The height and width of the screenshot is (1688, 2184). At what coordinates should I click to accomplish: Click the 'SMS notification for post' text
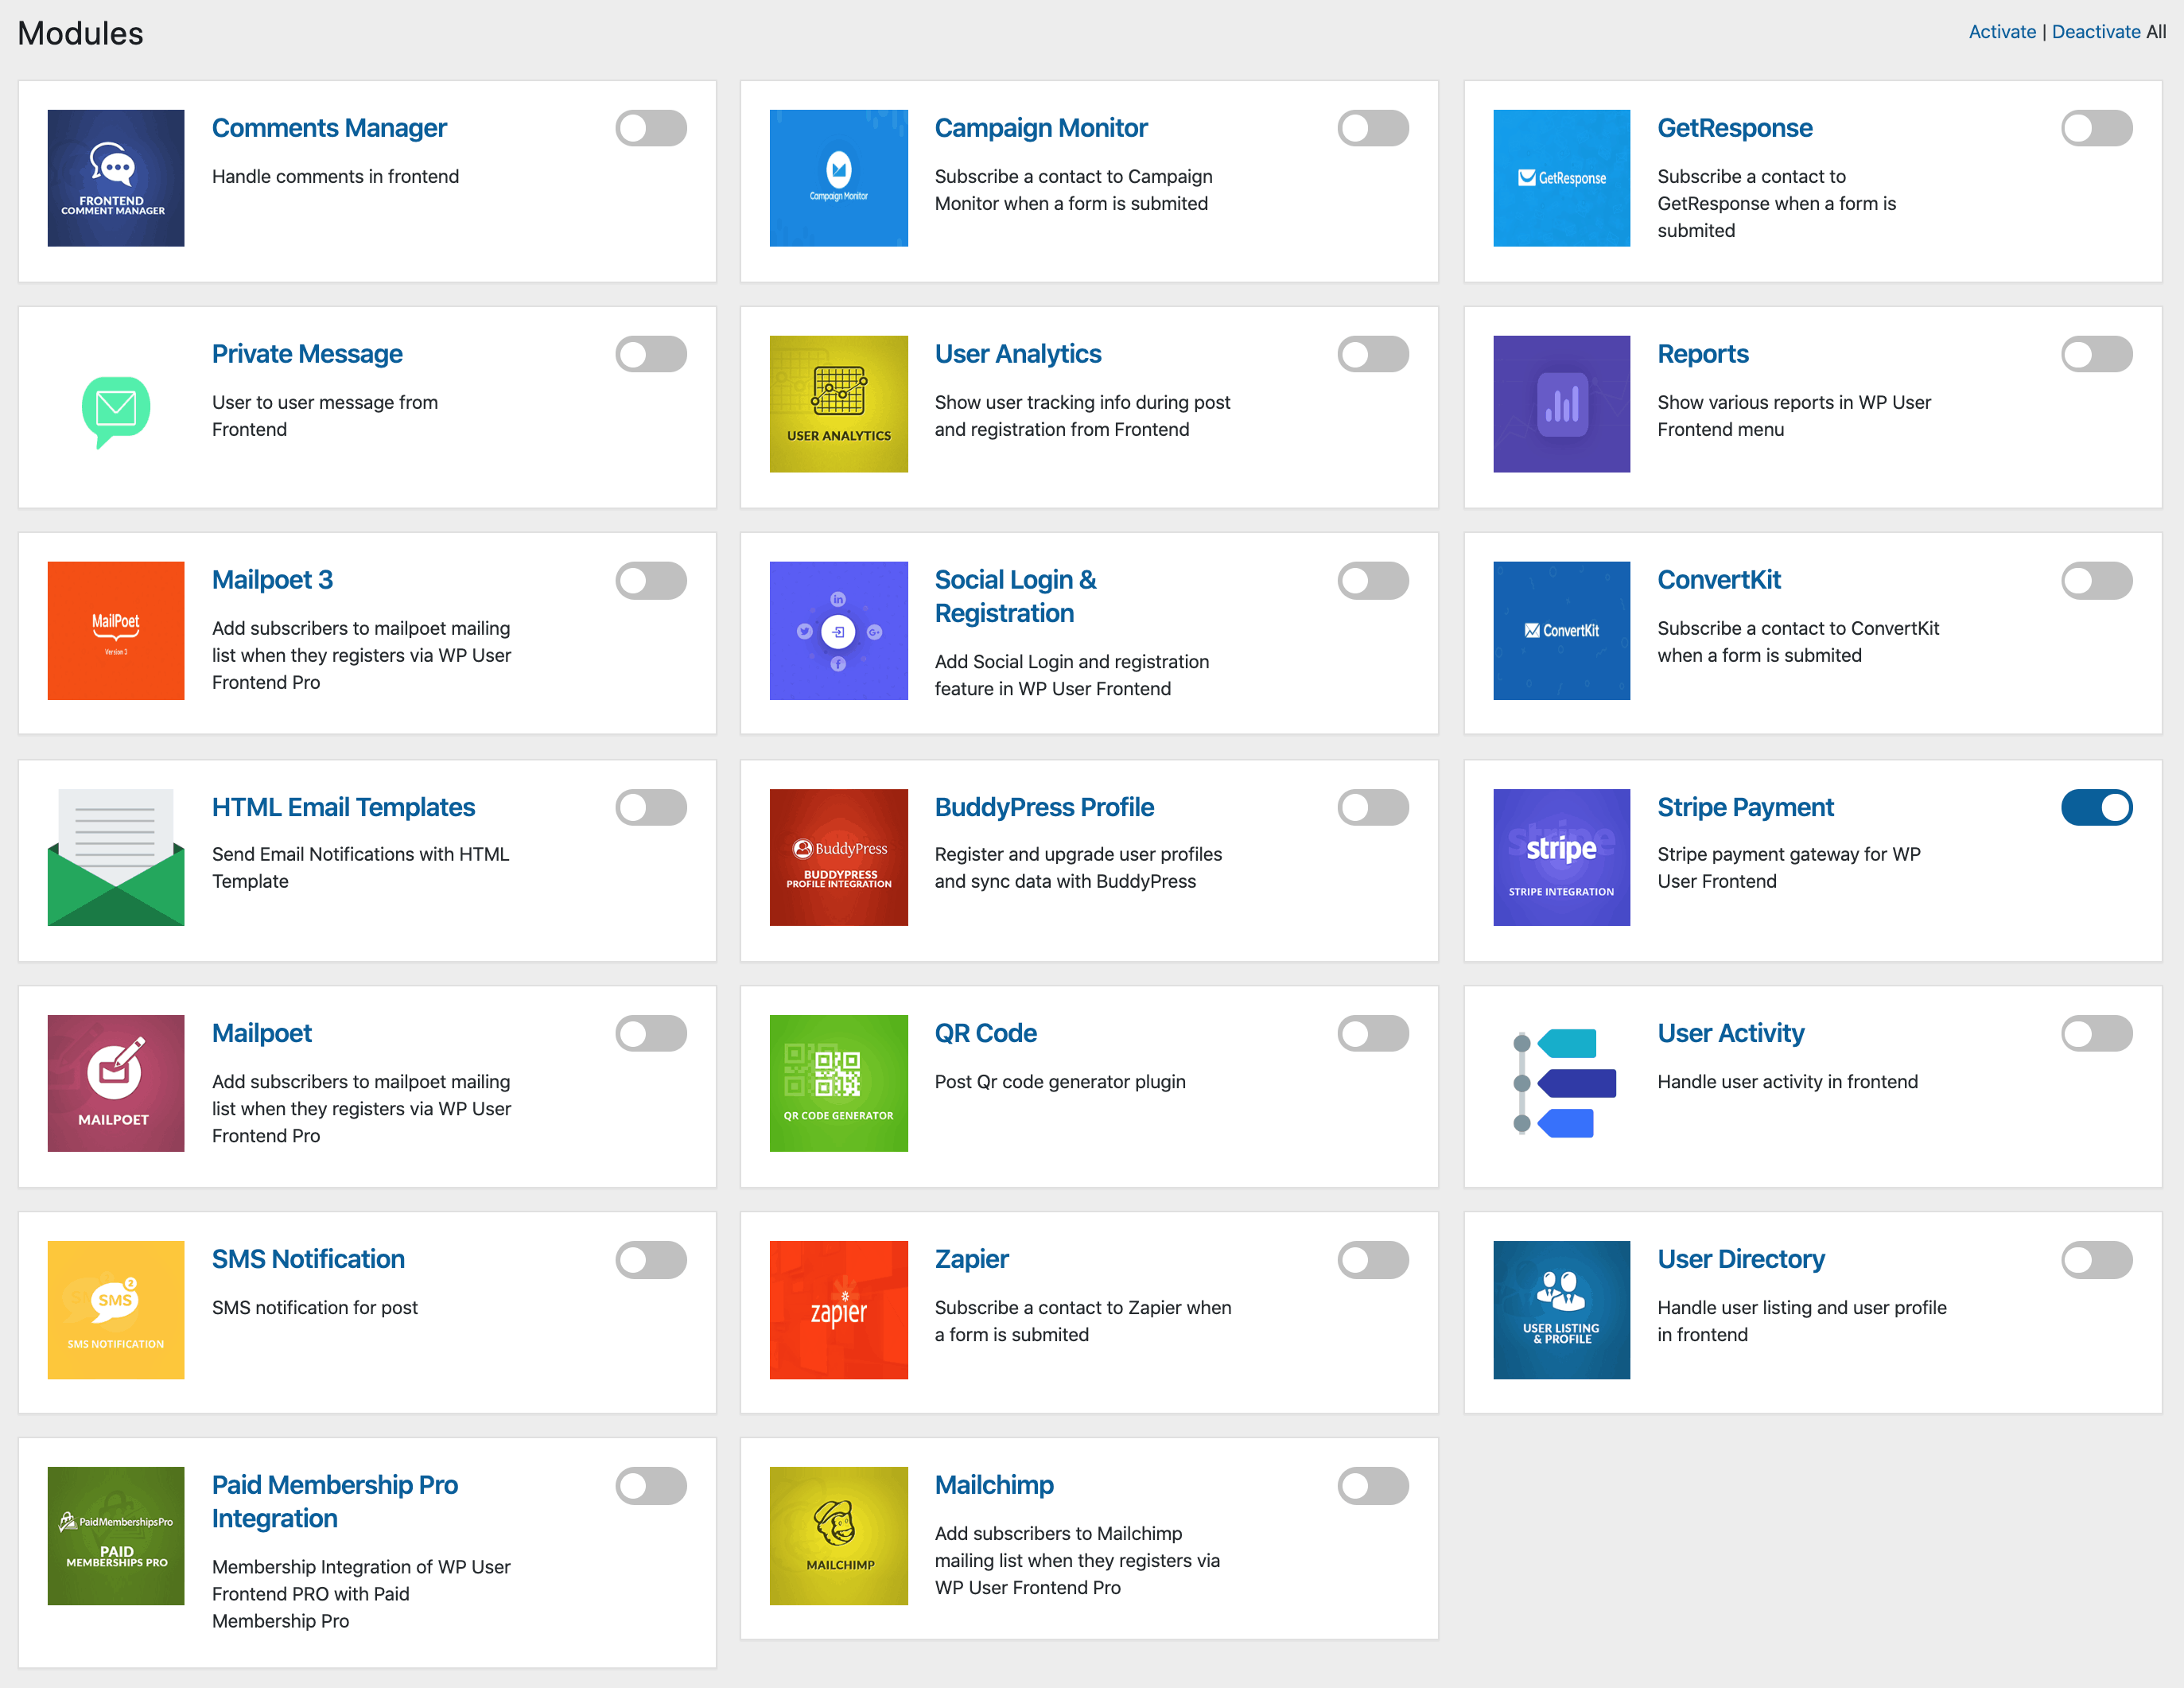tap(315, 1308)
